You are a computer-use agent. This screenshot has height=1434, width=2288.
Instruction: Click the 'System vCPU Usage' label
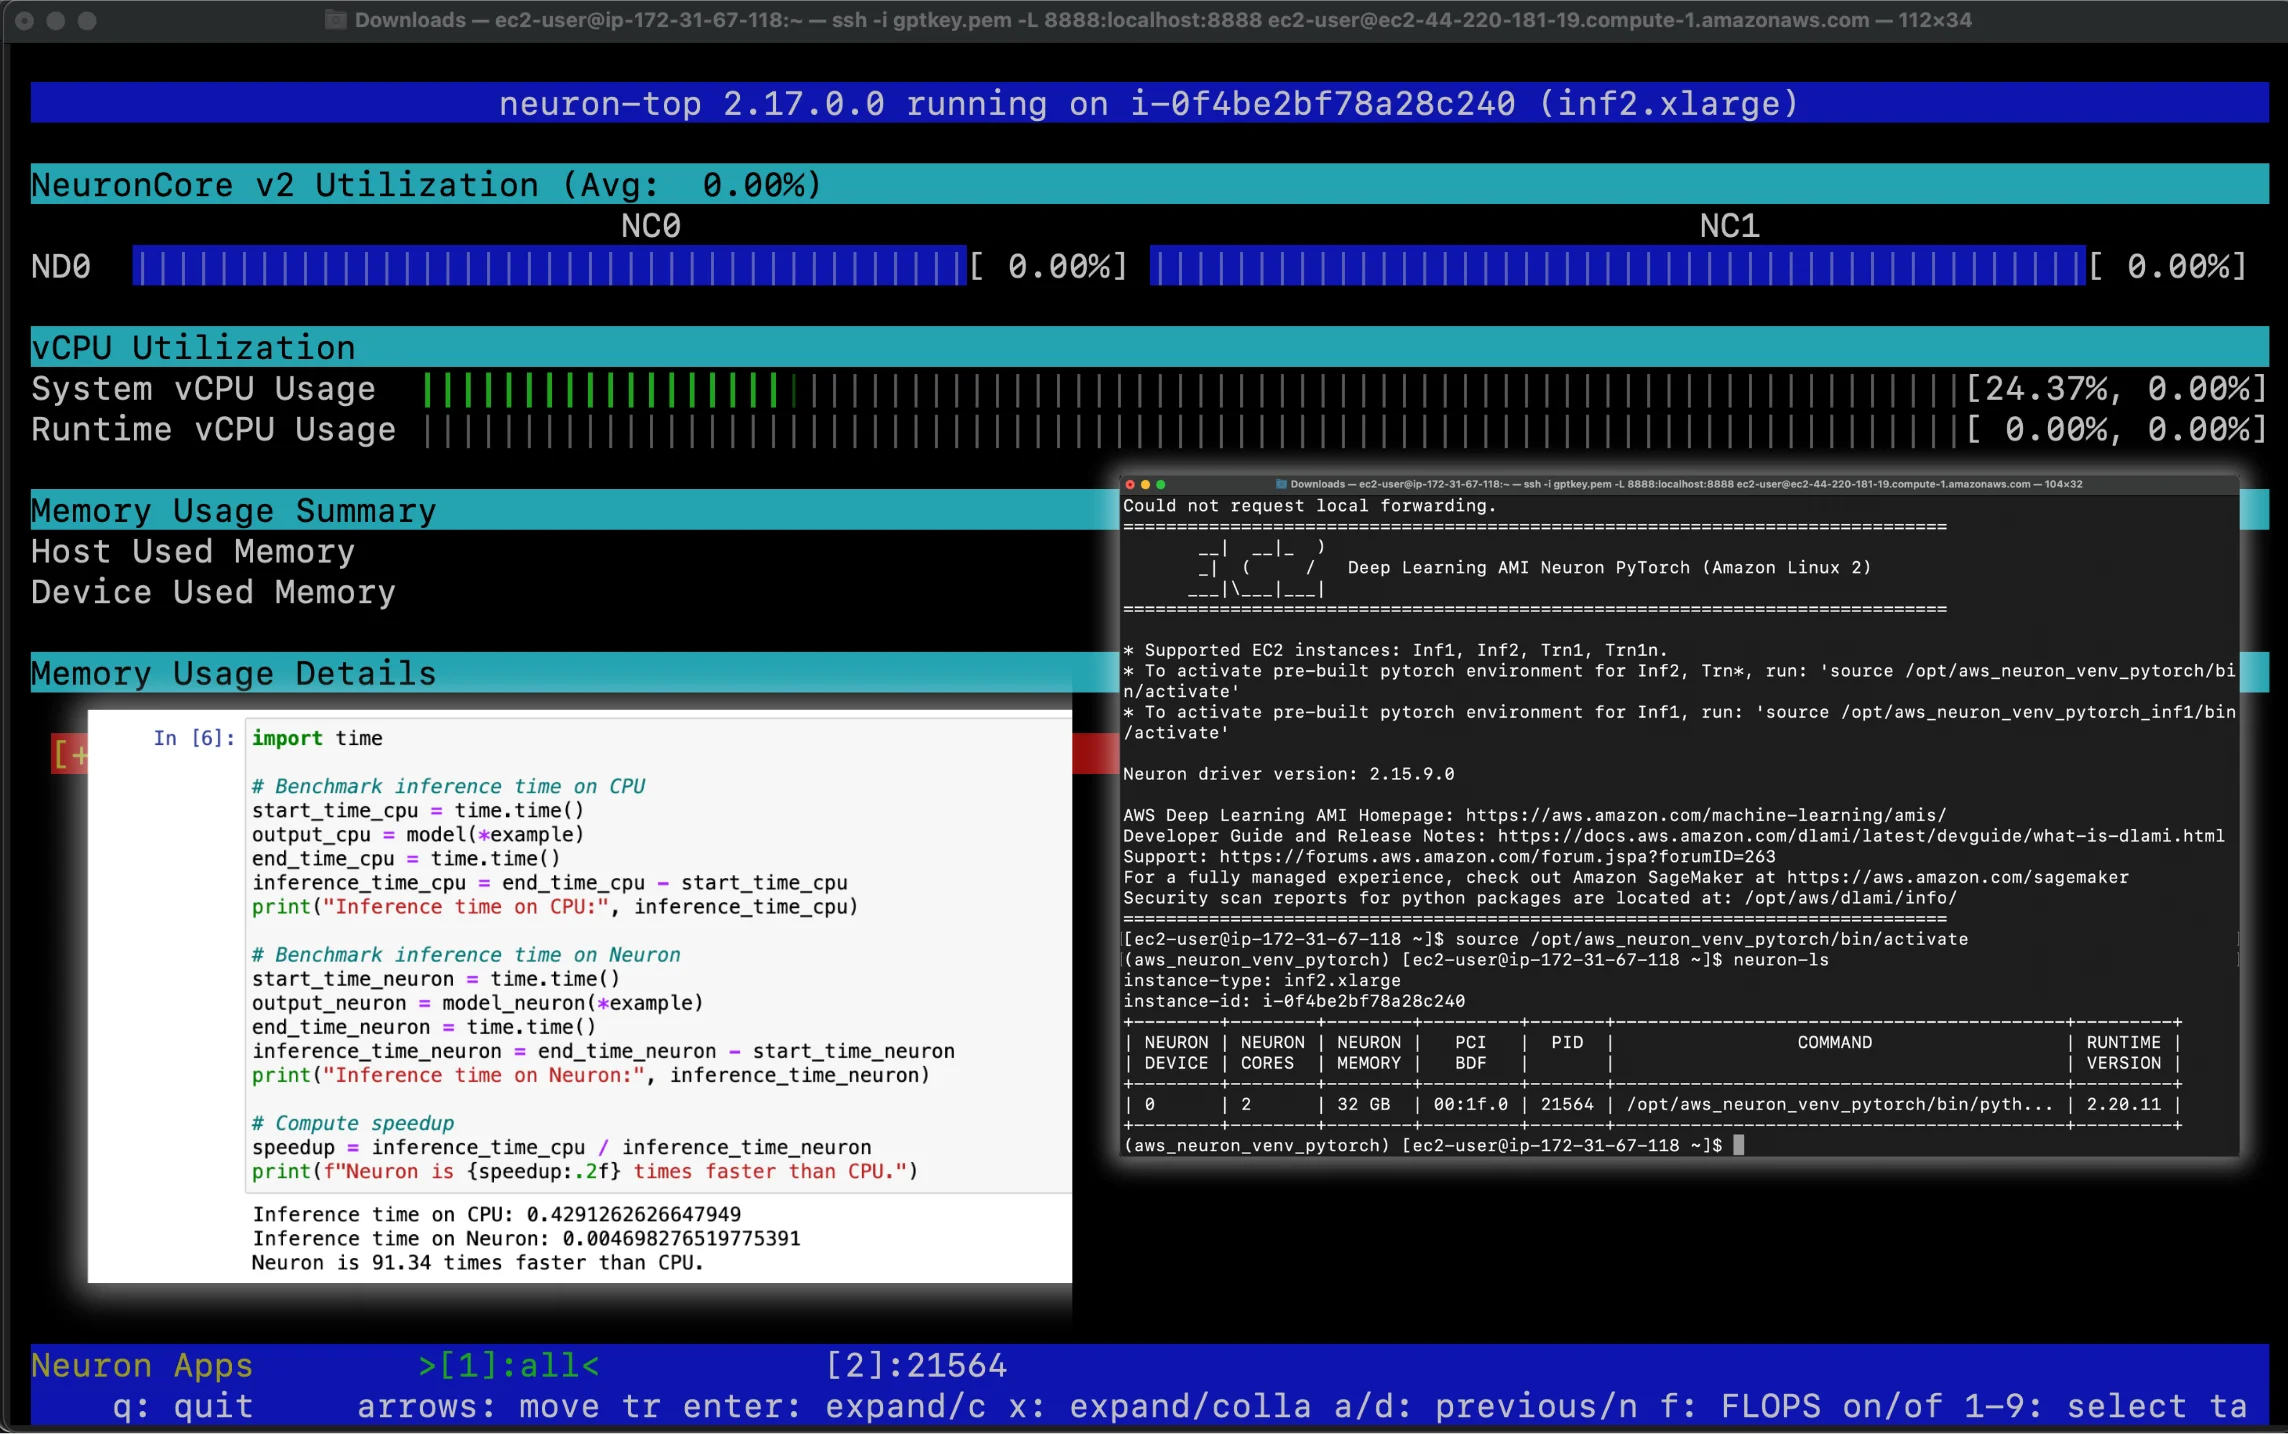pos(204,389)
